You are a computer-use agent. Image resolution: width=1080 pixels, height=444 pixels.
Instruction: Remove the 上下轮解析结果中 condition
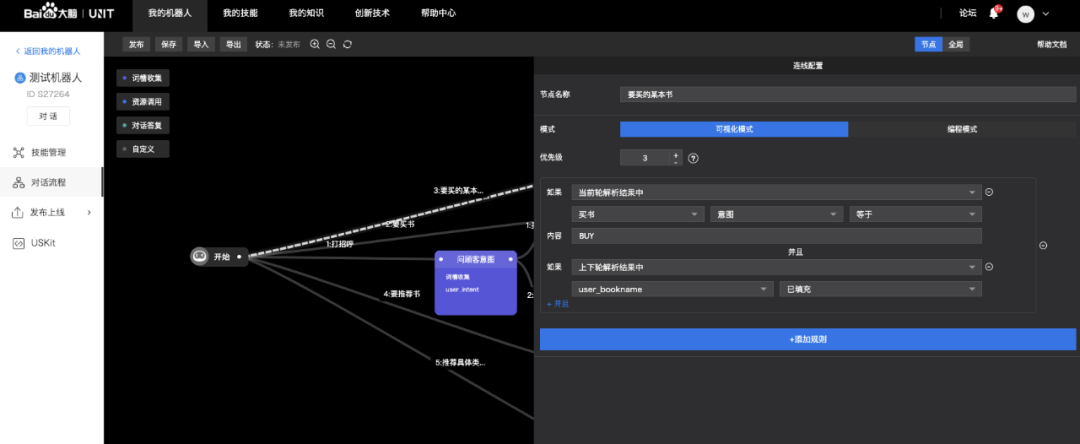989,267
